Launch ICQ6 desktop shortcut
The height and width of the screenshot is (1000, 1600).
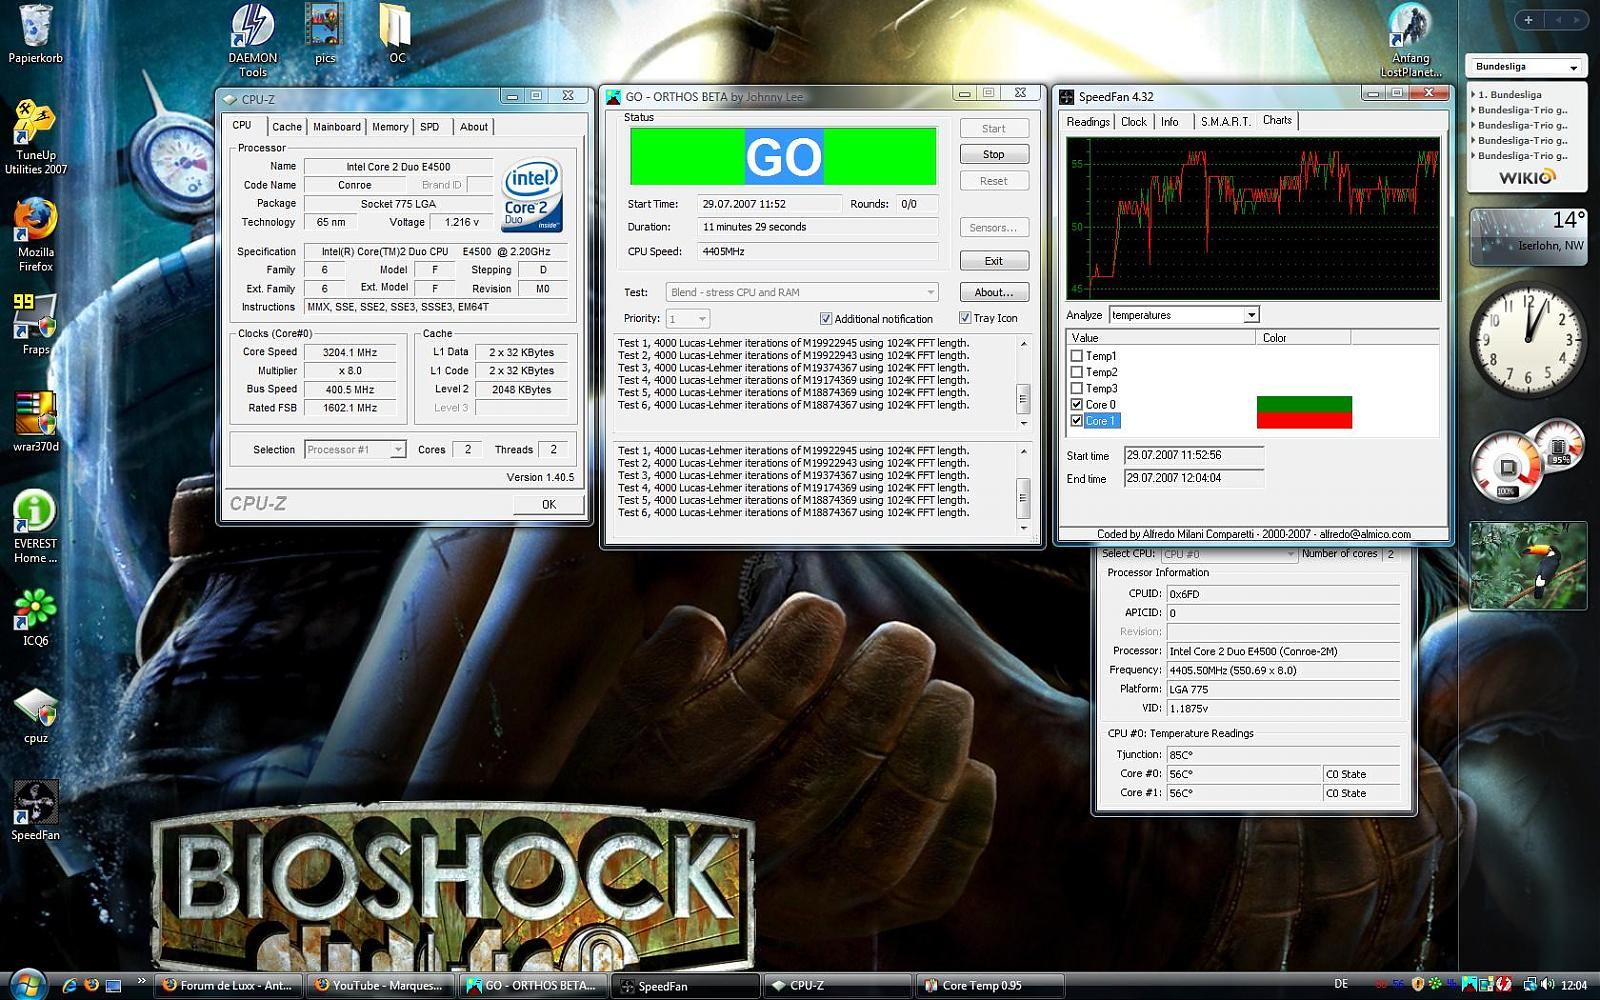[x=35, y=617]
